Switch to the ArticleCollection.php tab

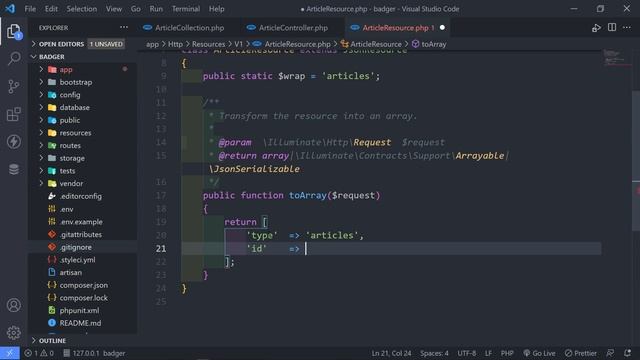[x=189, y=28]
